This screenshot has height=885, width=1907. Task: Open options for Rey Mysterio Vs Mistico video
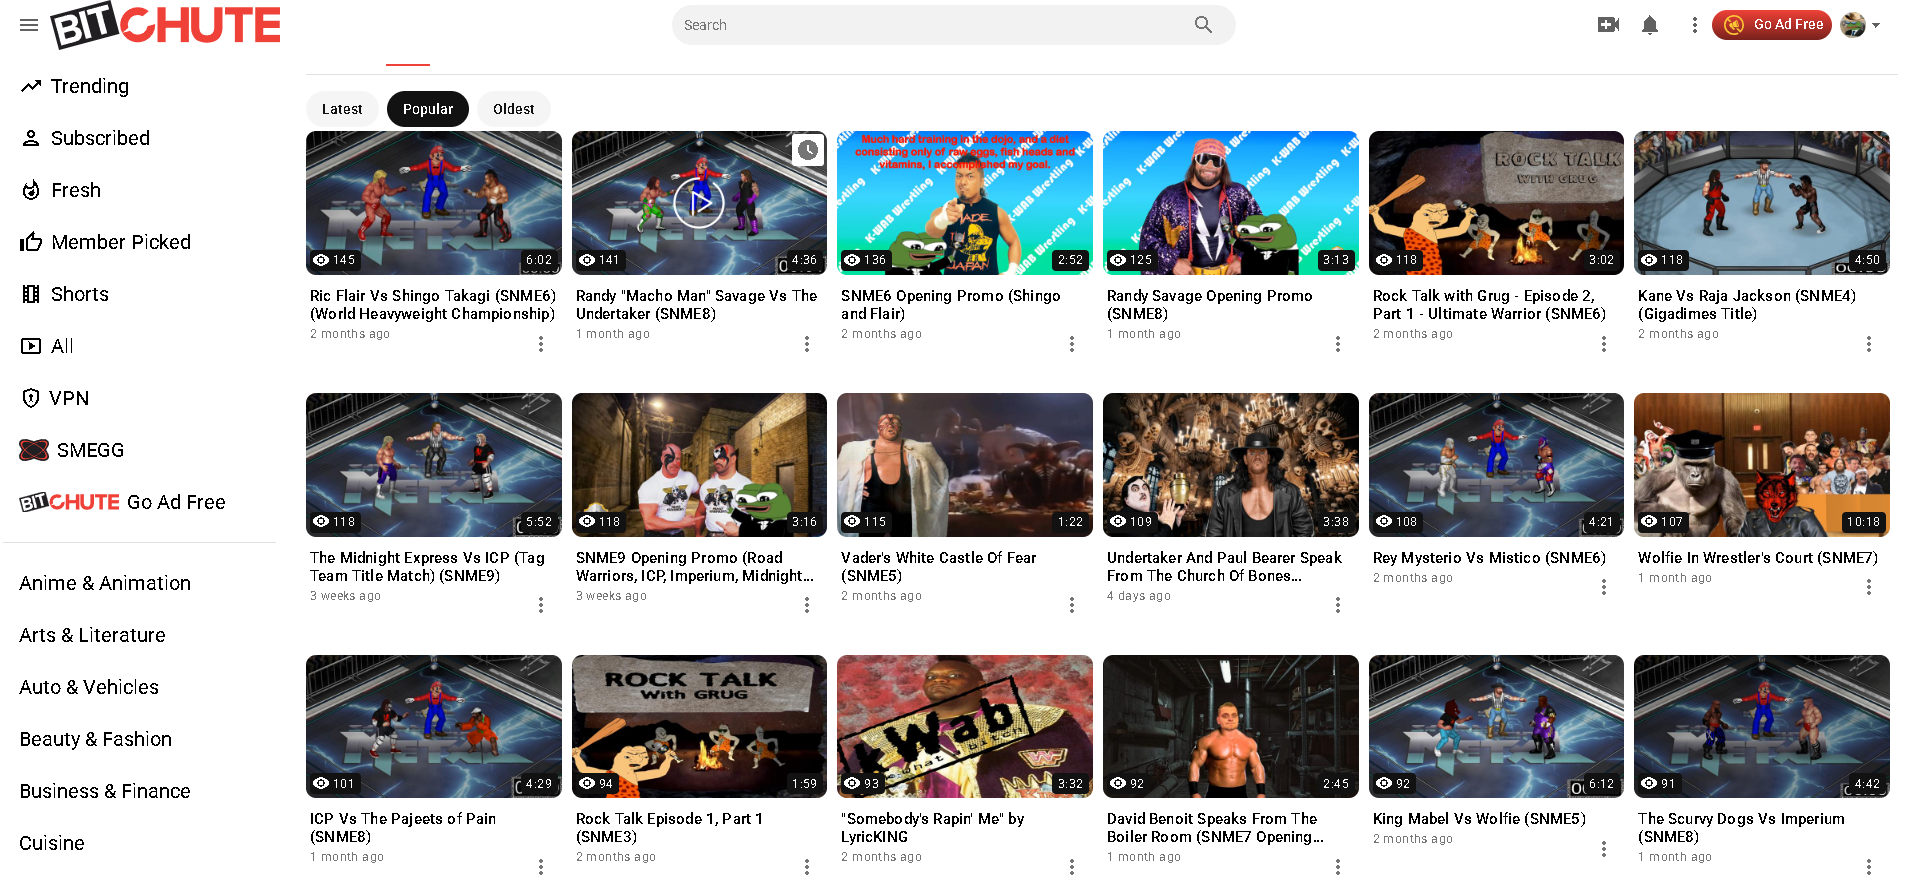tap(1604, 587)
